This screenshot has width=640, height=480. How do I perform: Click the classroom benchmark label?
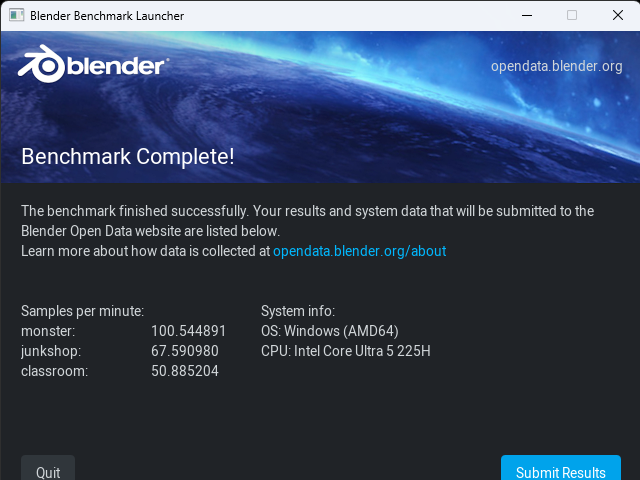pyautogui.click(x=54, y=371)
